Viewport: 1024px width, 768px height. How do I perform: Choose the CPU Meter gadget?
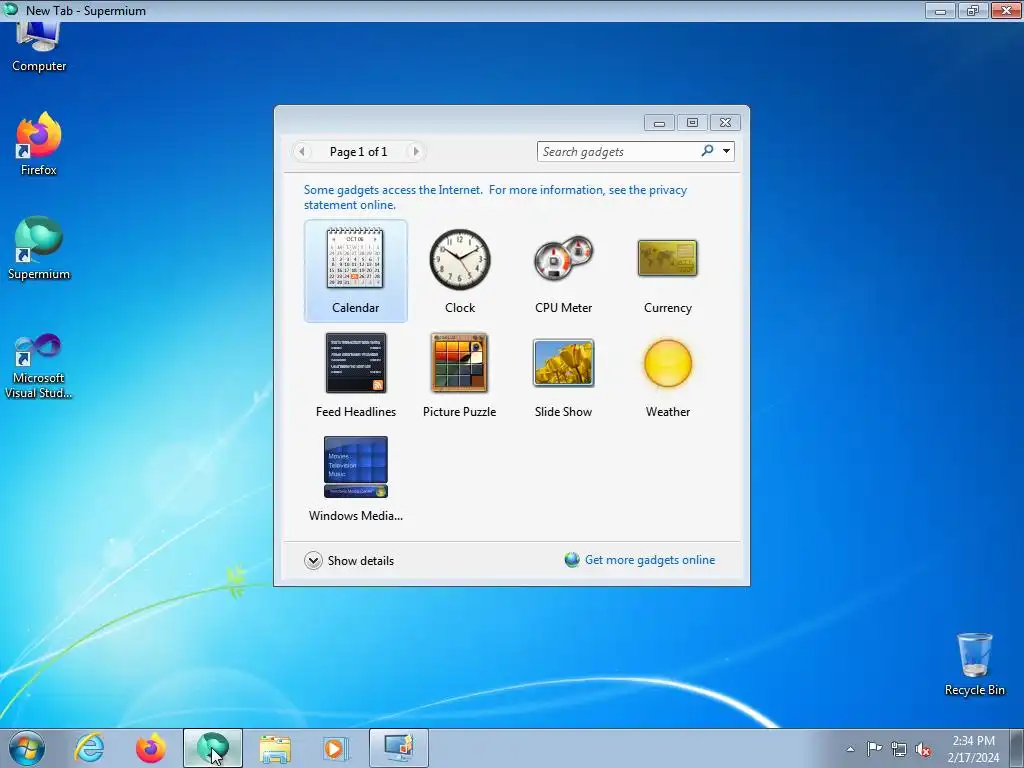(564, 270)
